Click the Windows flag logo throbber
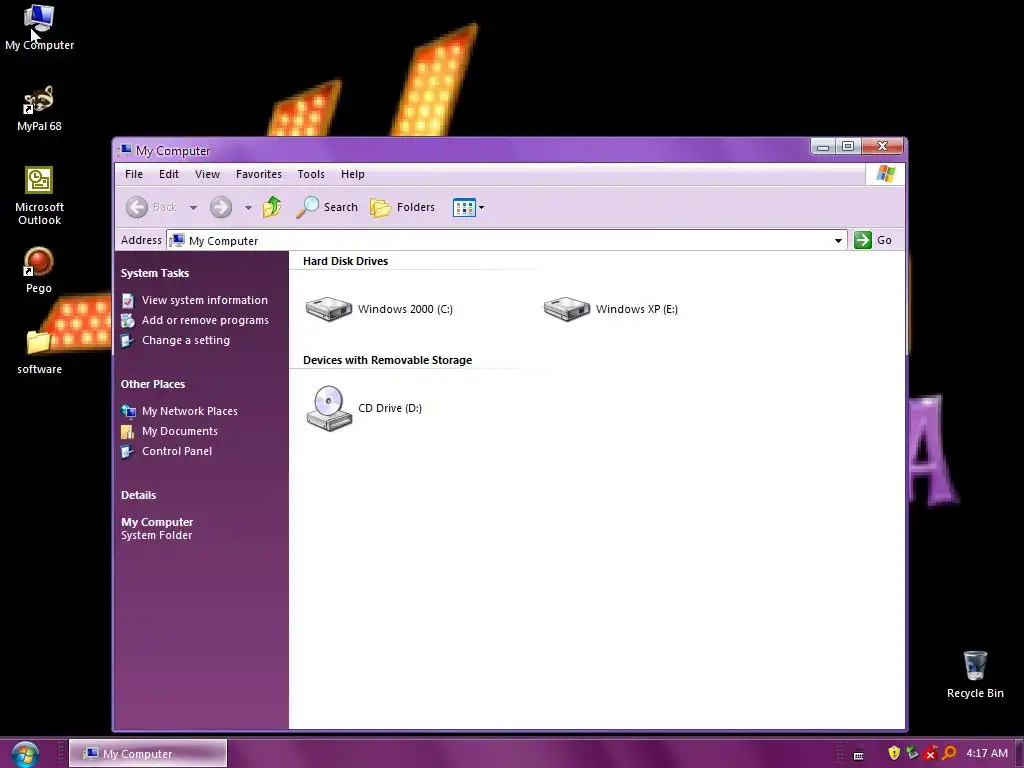This screenshot has height=768, width=1024. (886, 174)
